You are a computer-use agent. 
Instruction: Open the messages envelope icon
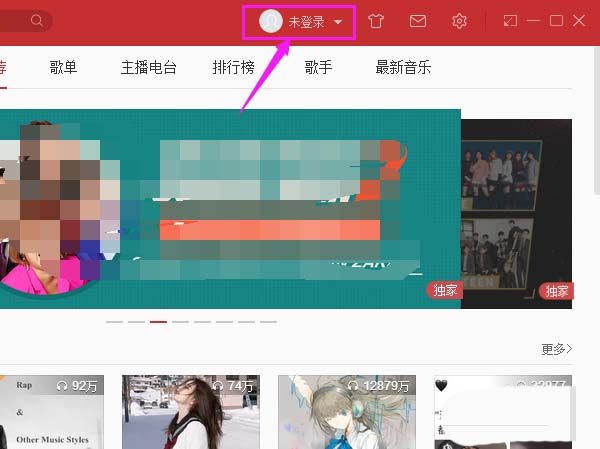pyautogui.click(x=418, y=21)
